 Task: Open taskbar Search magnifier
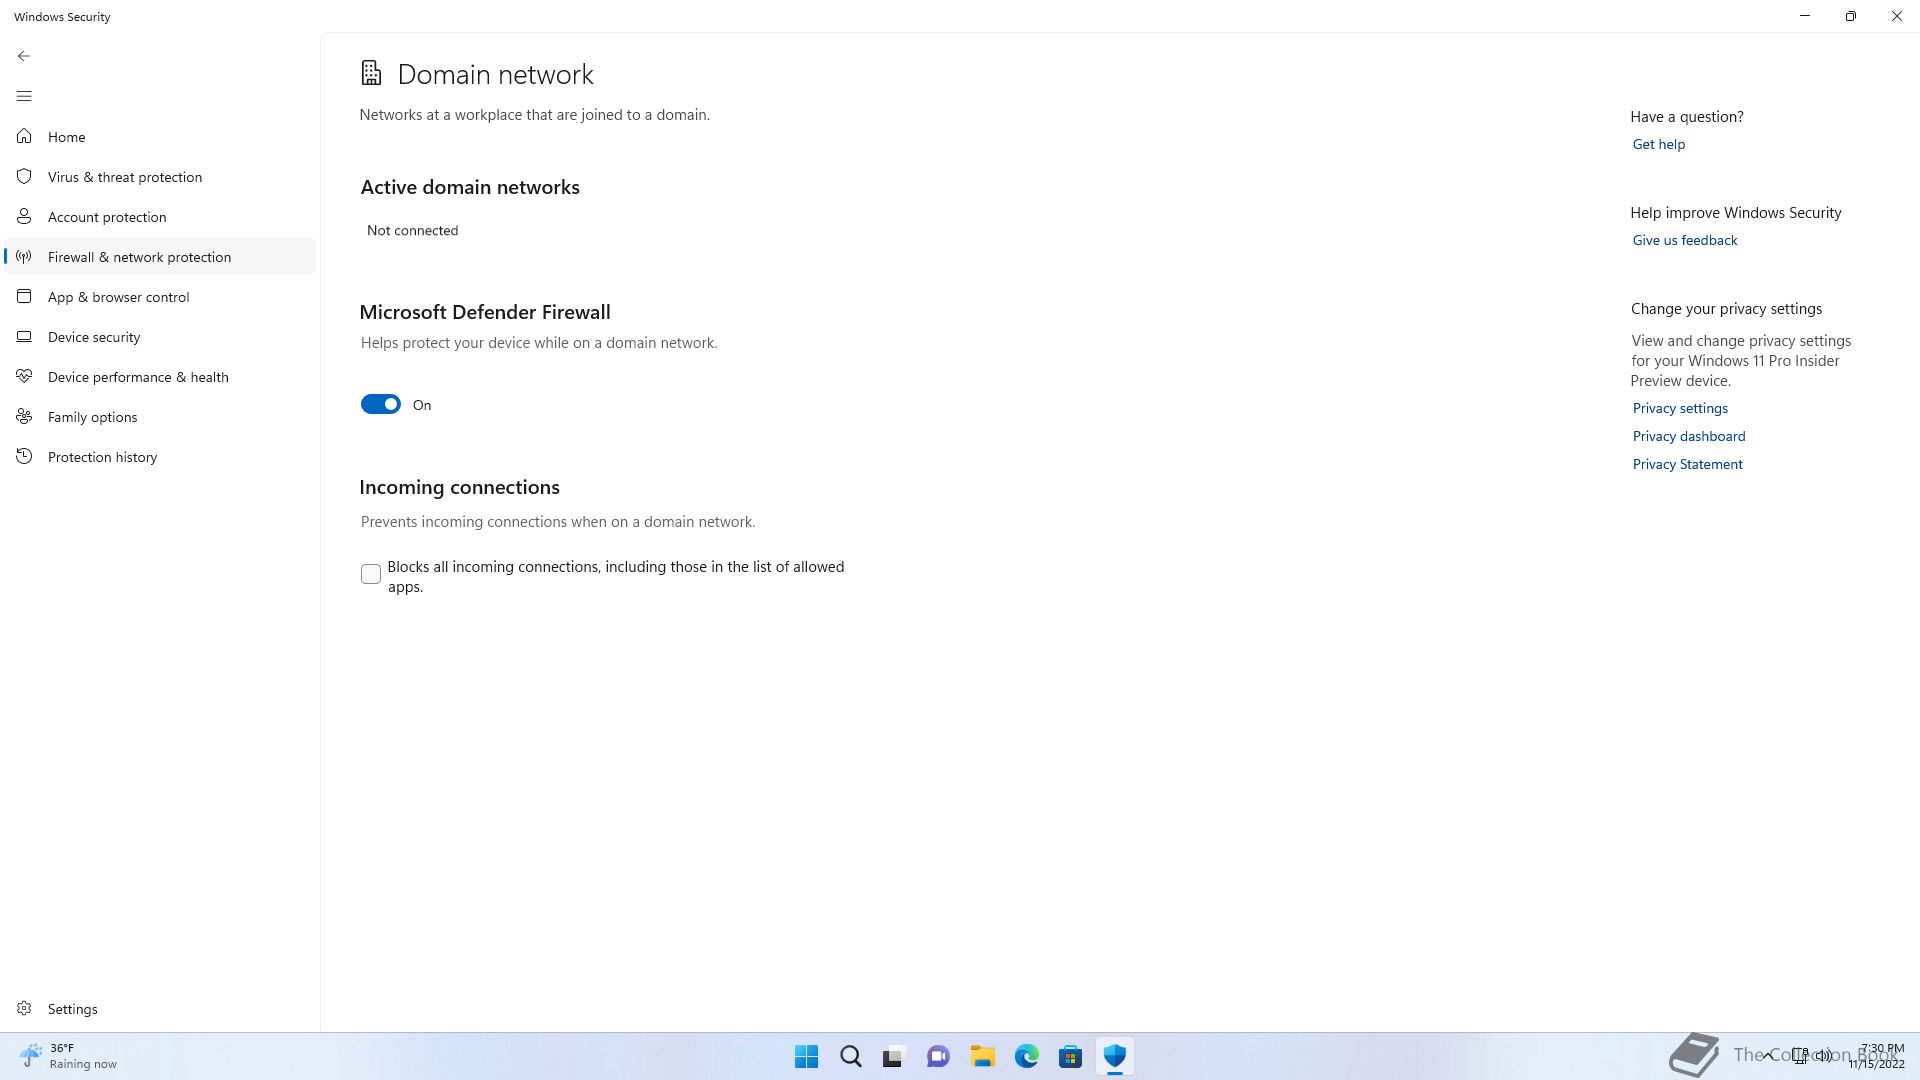850,1056
